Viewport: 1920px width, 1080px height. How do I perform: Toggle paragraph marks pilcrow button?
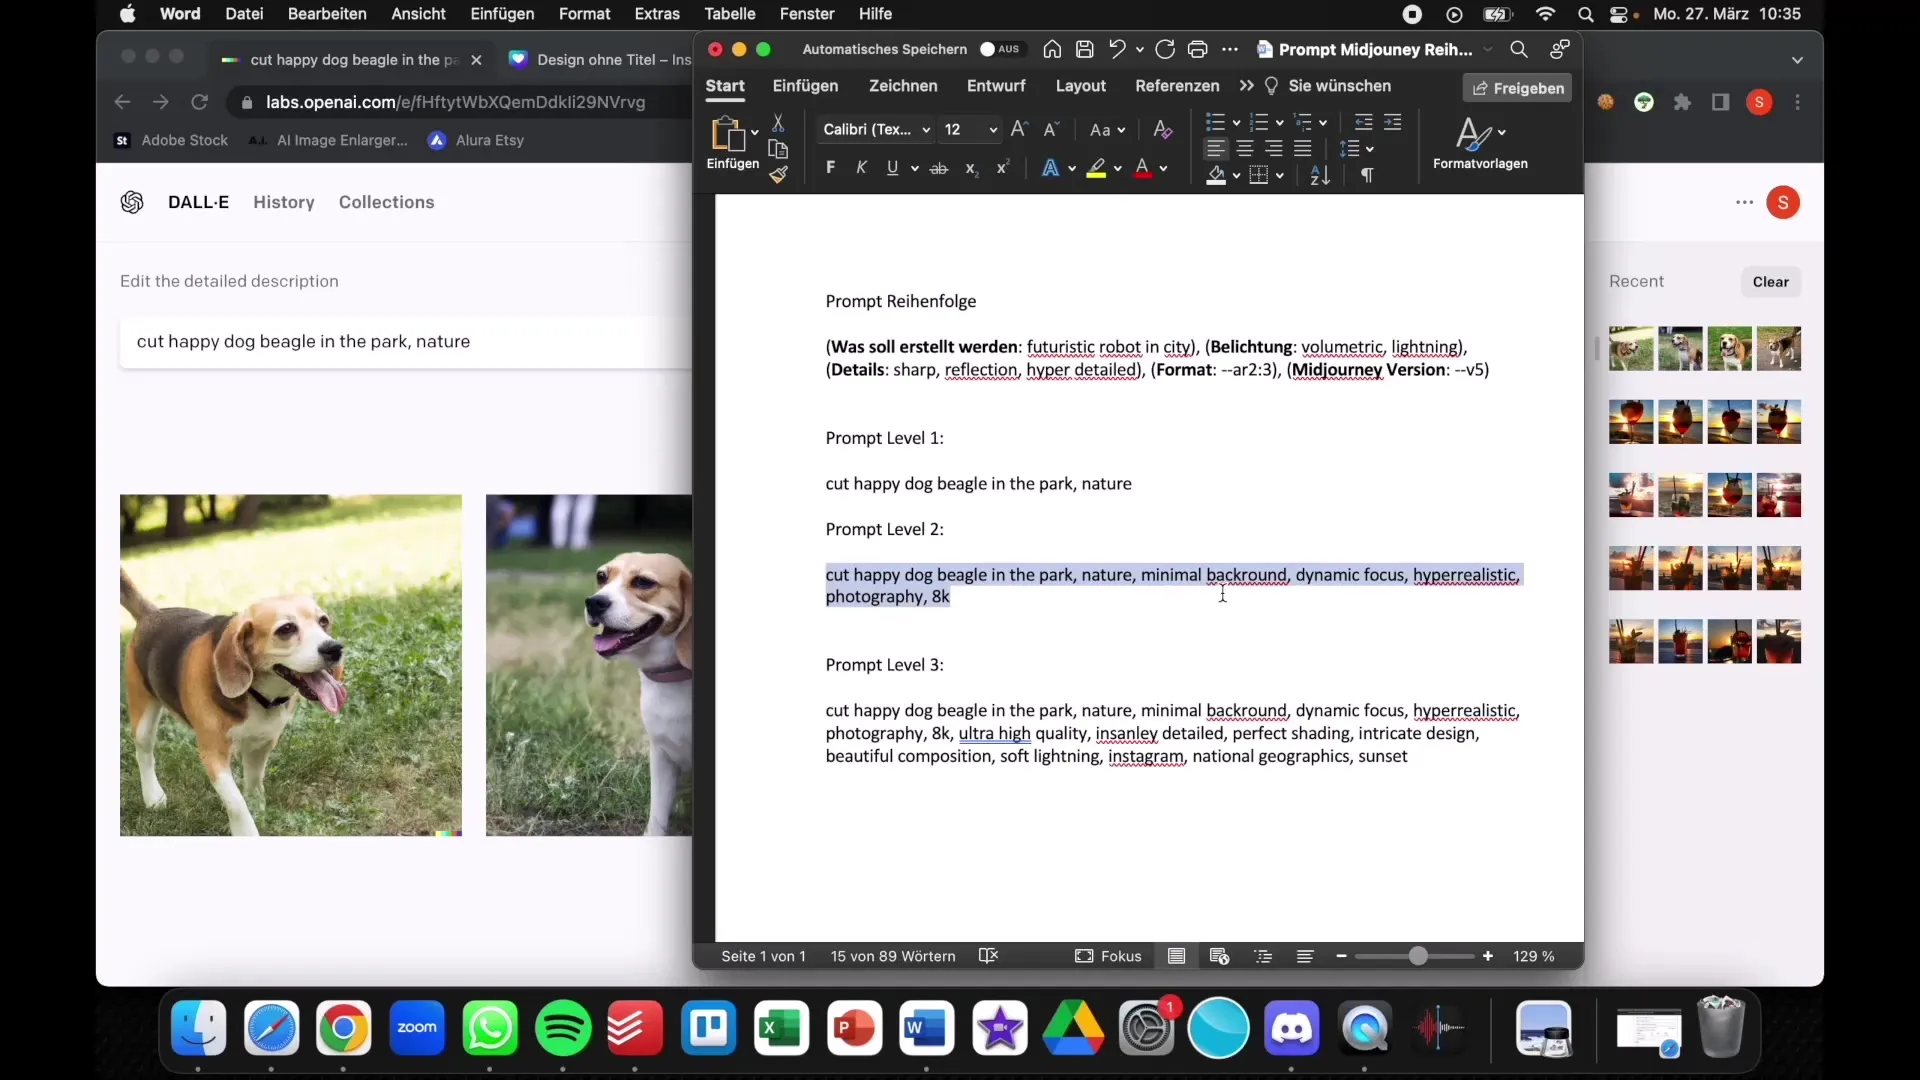click(x=1367, y=176)
